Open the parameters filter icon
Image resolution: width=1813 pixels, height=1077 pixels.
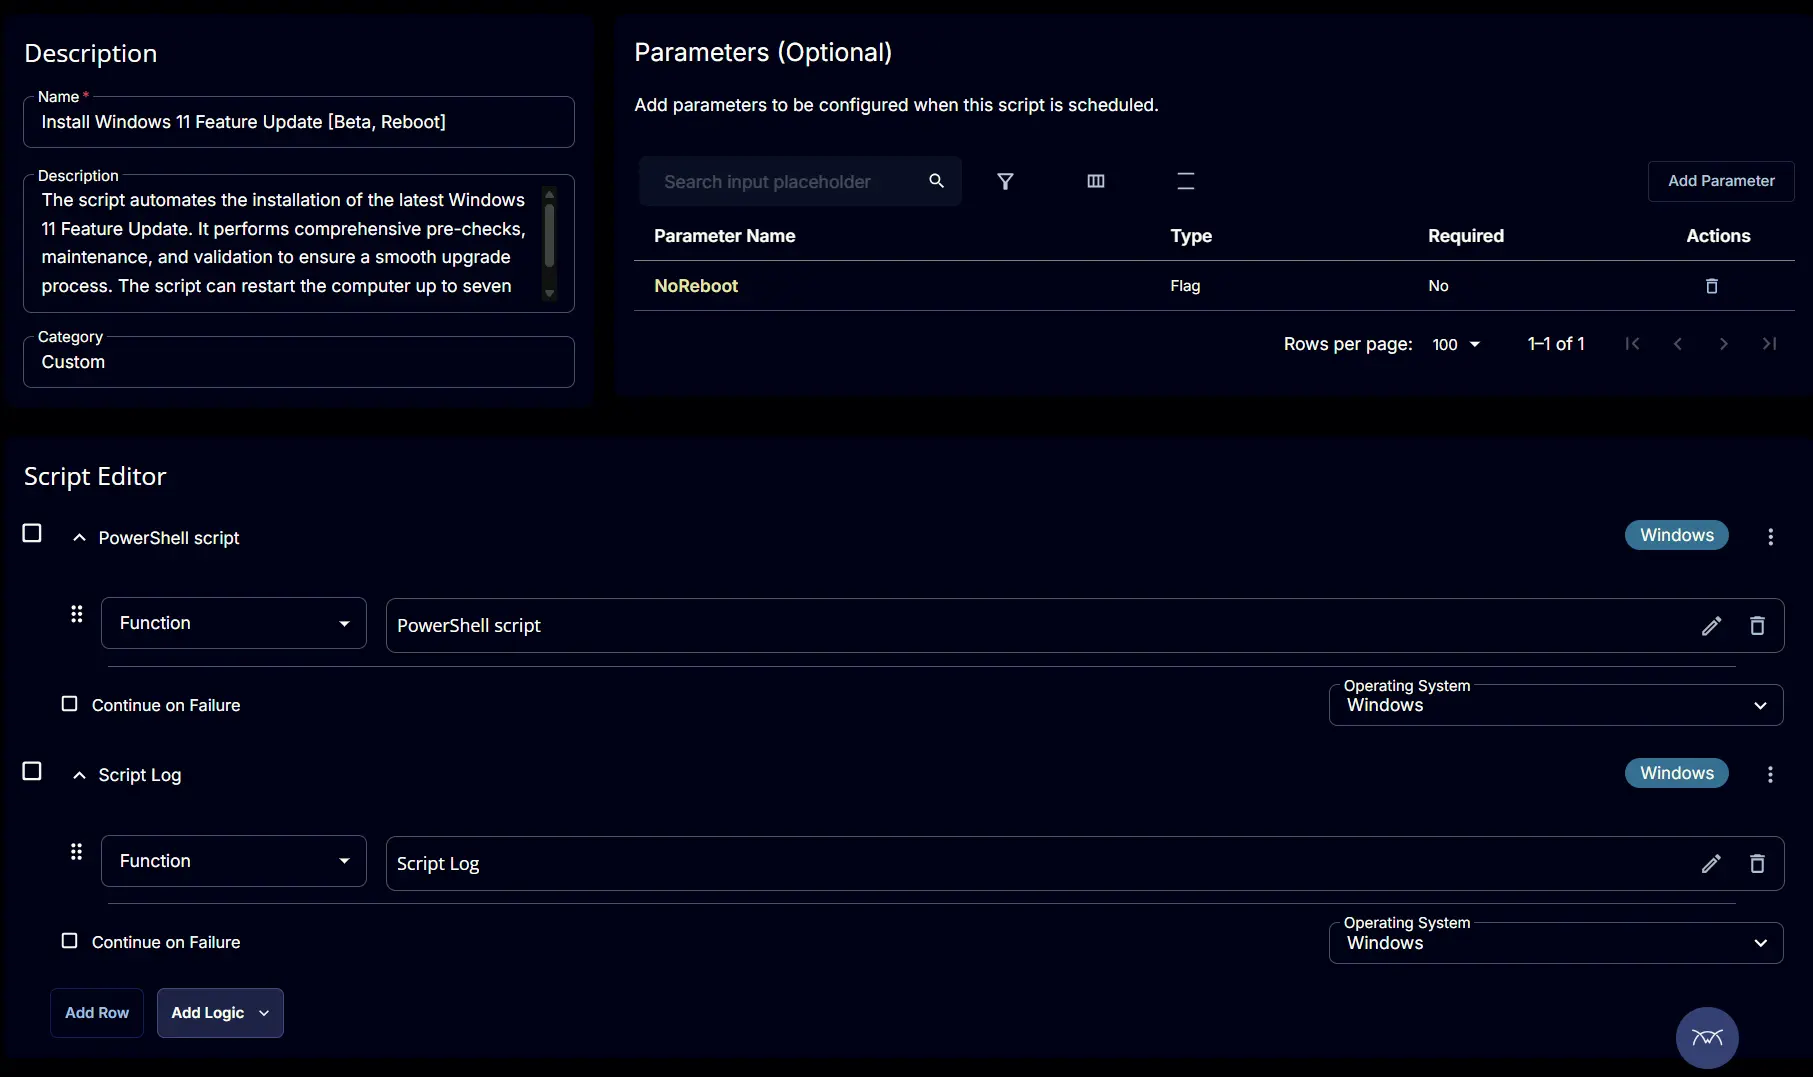pos(1006,181)
